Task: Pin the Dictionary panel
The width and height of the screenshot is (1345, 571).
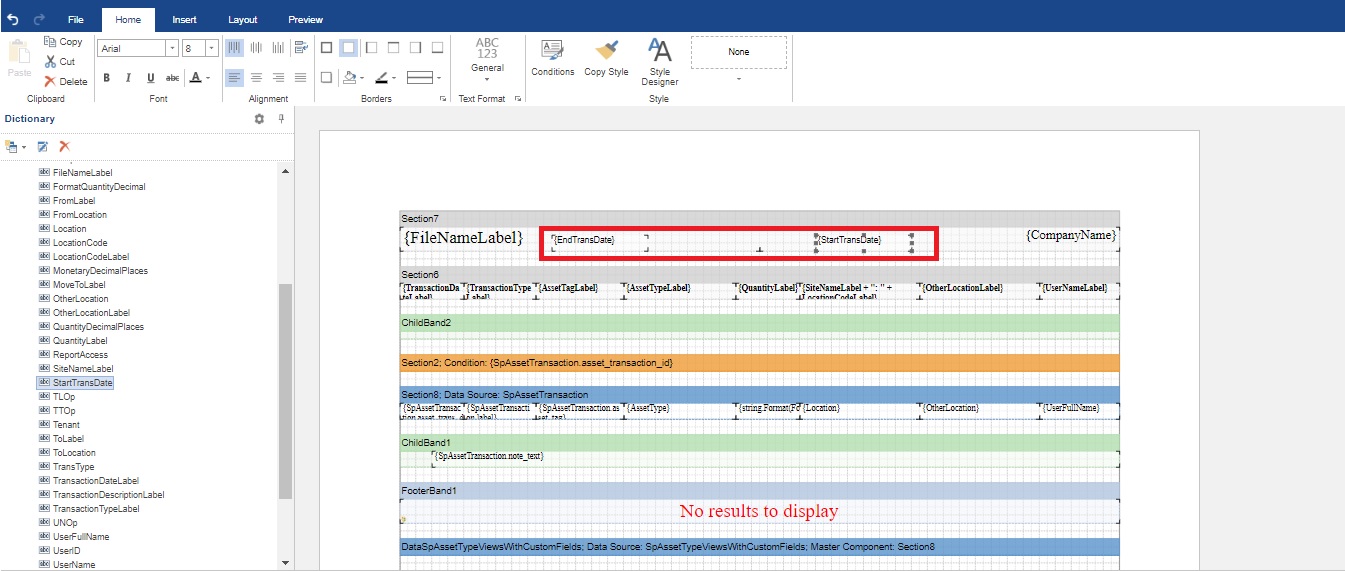Action: click(281, 119)
